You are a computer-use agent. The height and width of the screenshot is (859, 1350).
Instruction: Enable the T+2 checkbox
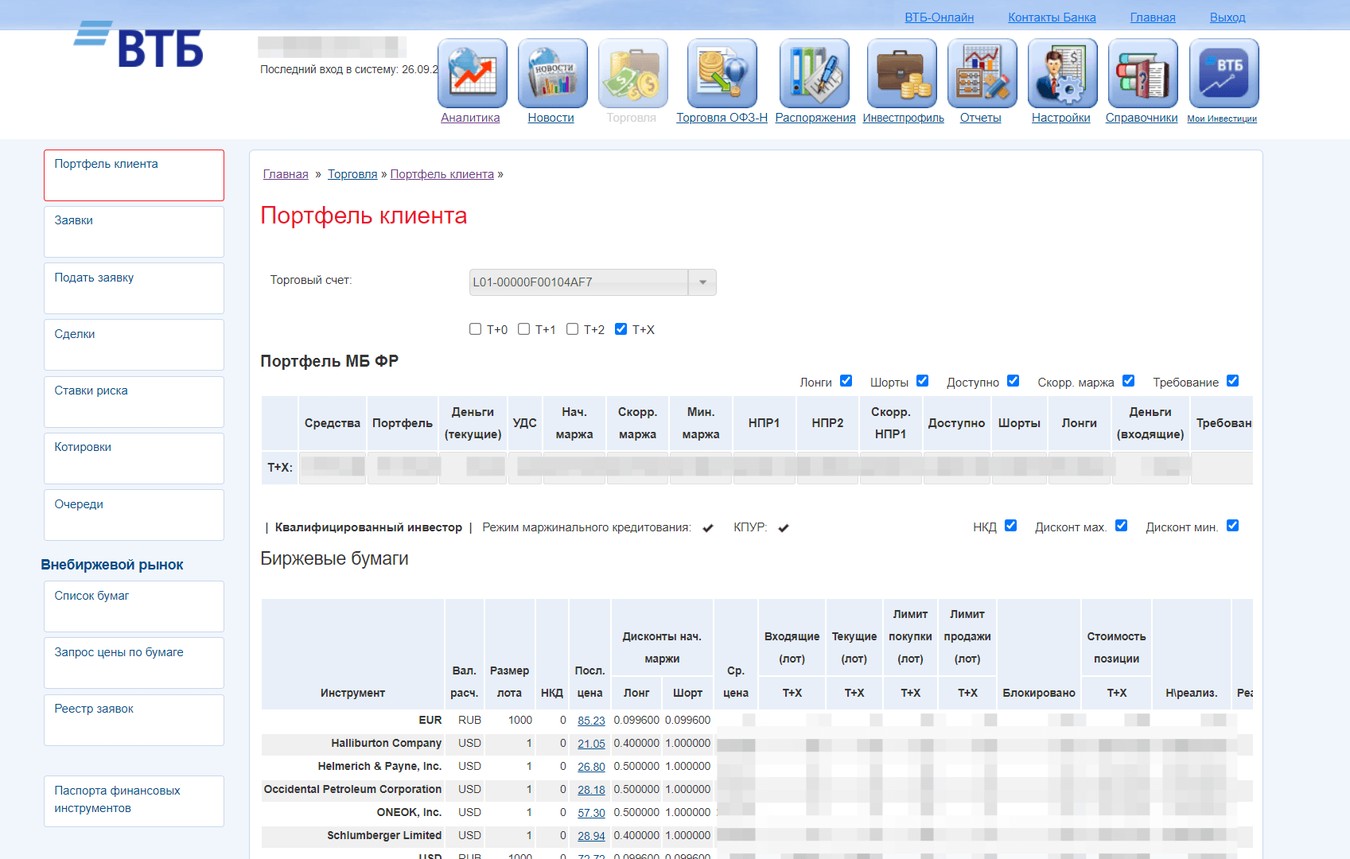pos(572,329)
